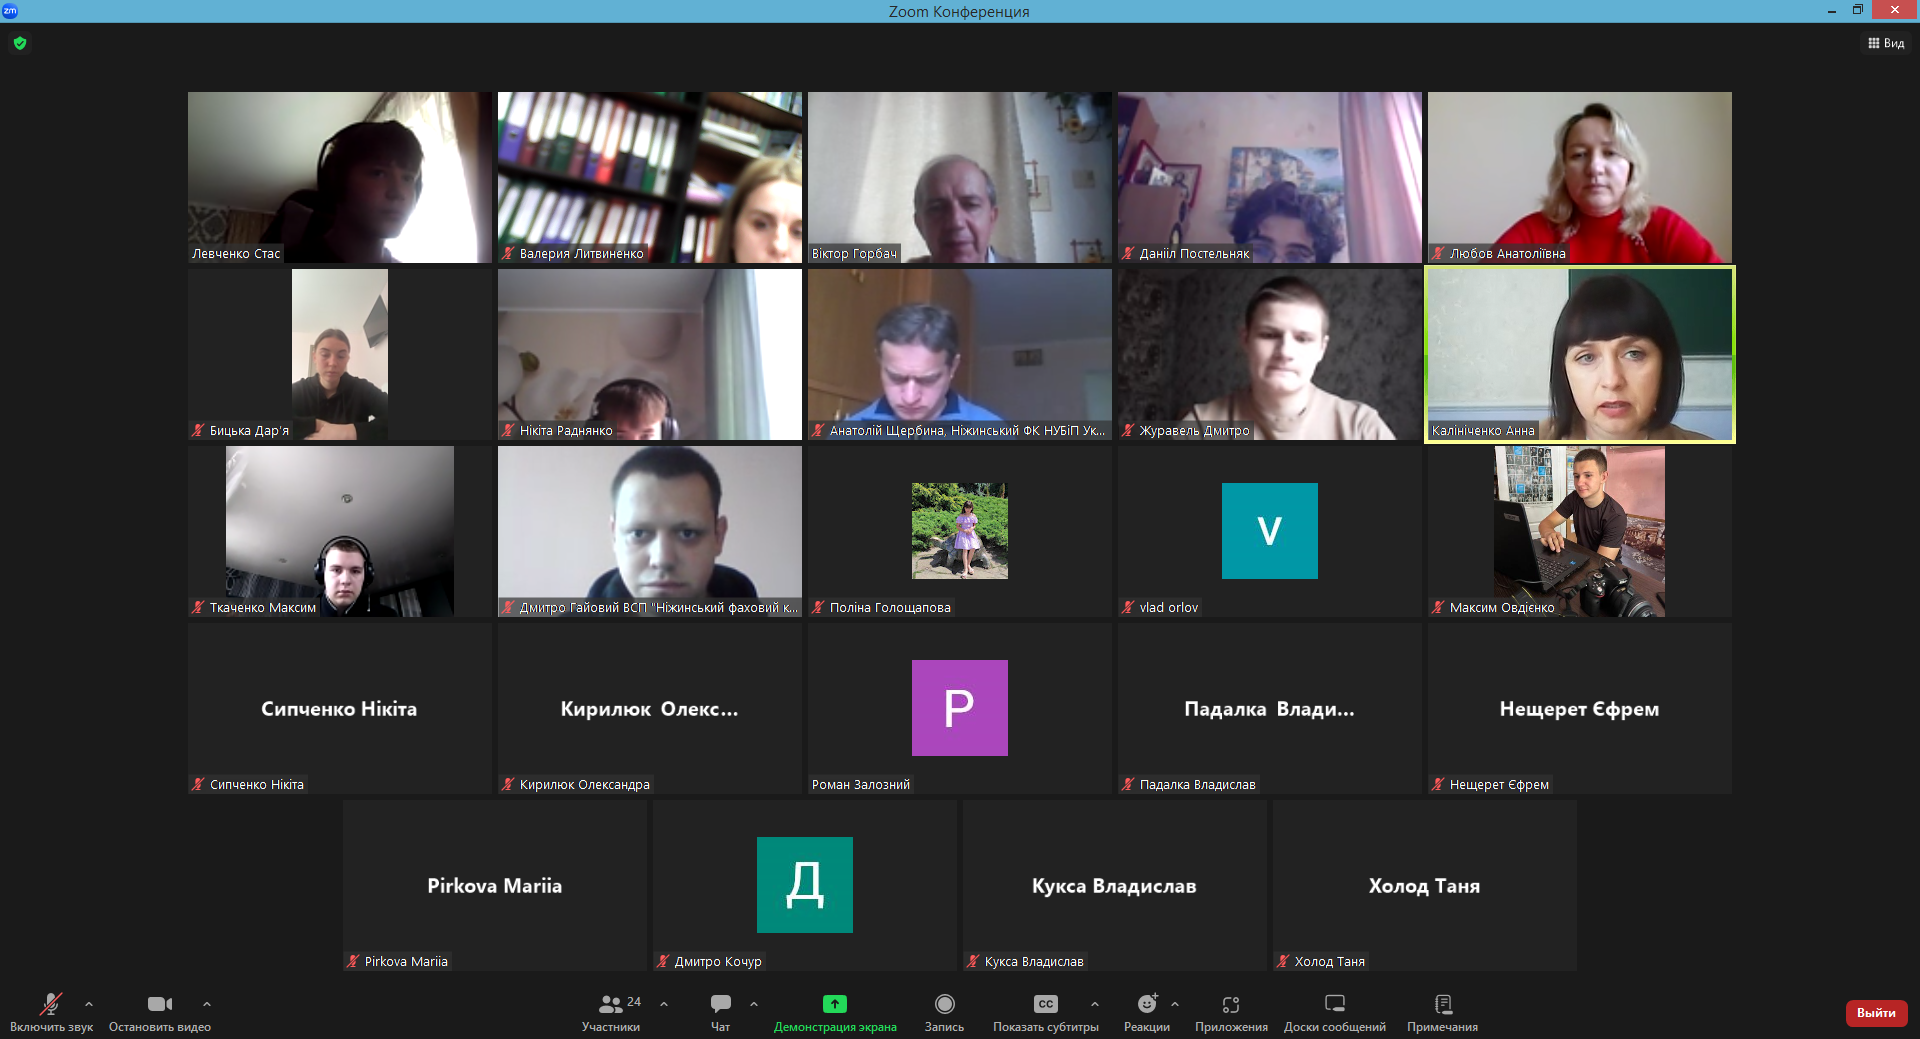Click the Zoom app icon in title bar
The image size is (1920, 1039).
(10, 10)
